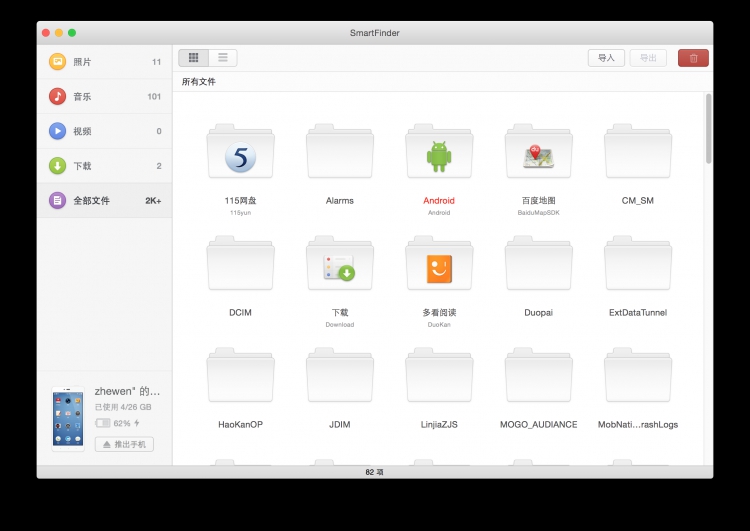Switch to grid view

point(193,58)
